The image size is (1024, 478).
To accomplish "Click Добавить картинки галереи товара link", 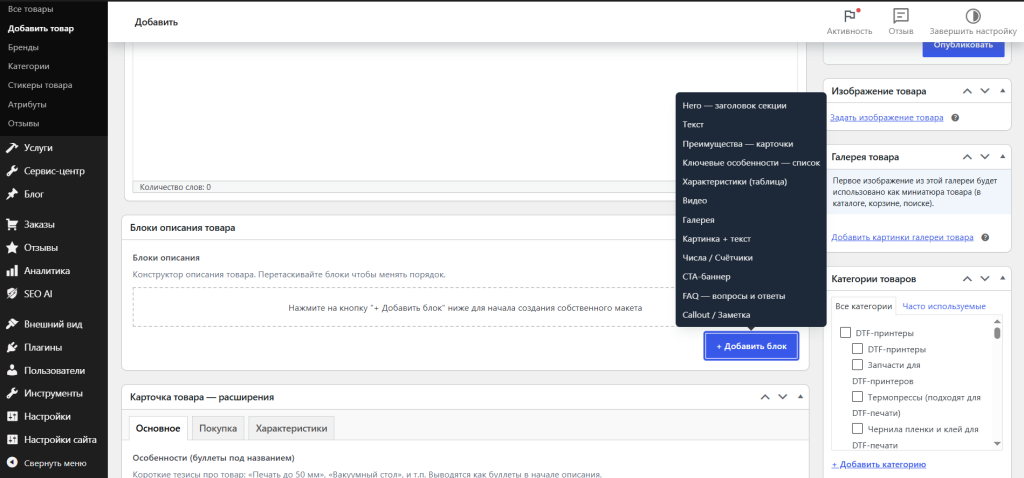I will point(902,238).
